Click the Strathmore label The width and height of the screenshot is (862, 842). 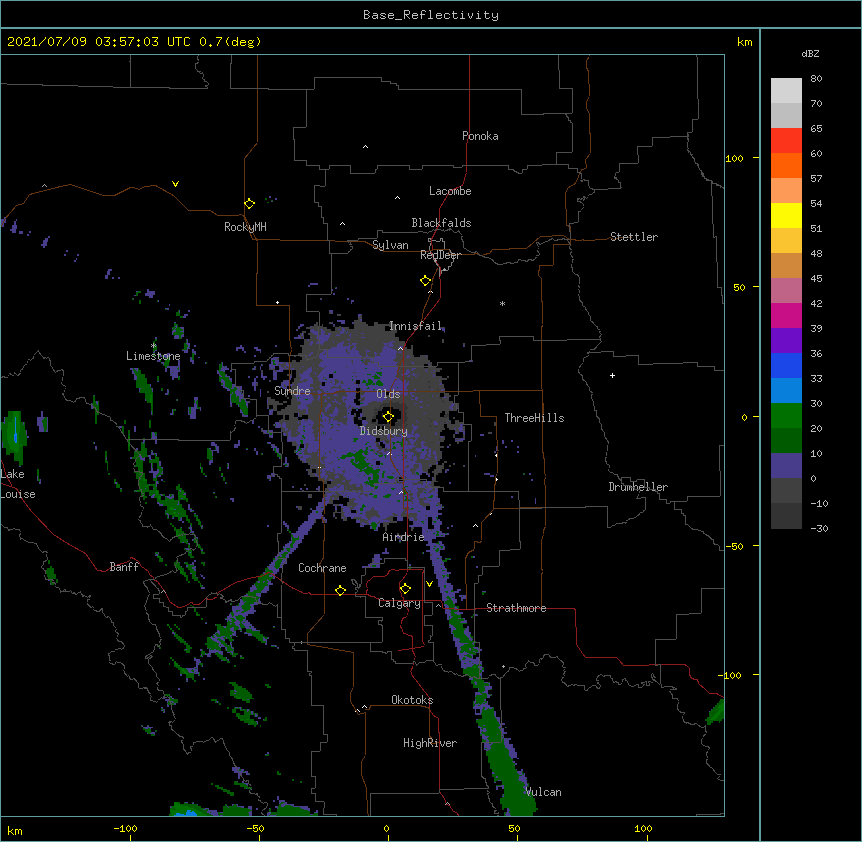pos(516,608)
